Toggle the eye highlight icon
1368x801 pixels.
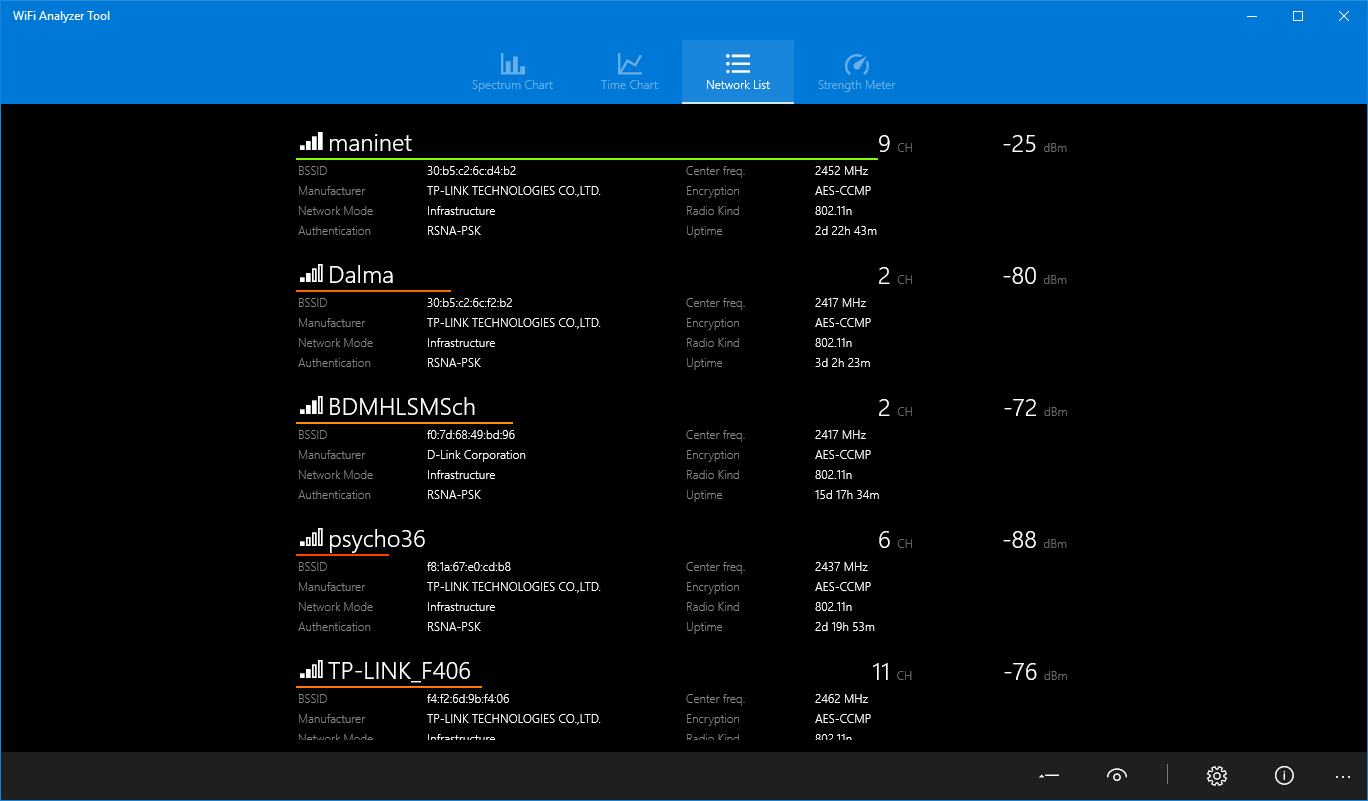pyautogui.click(x=1117, y=775)
